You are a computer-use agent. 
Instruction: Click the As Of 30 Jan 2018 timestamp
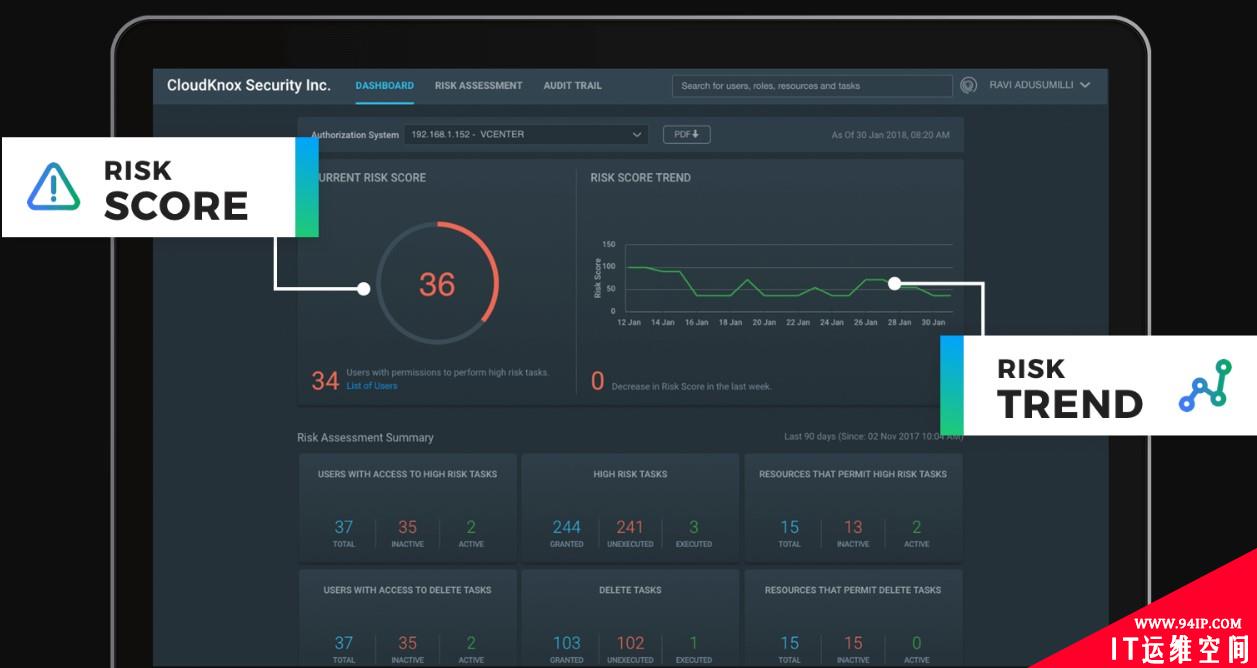point(891,135)
